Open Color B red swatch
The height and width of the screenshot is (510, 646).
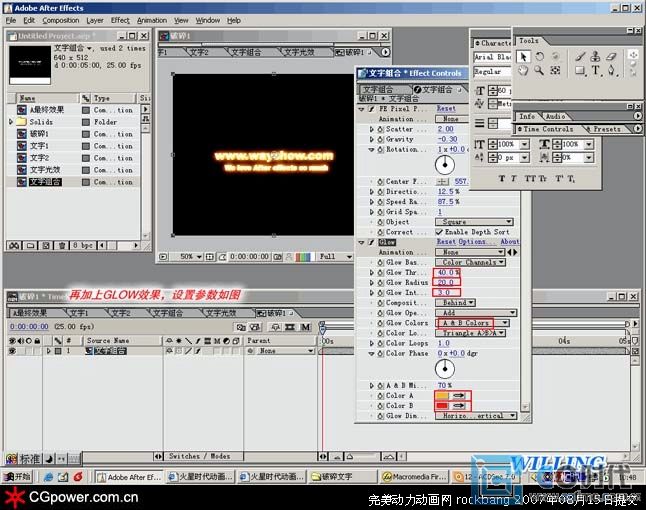(442, 406)
